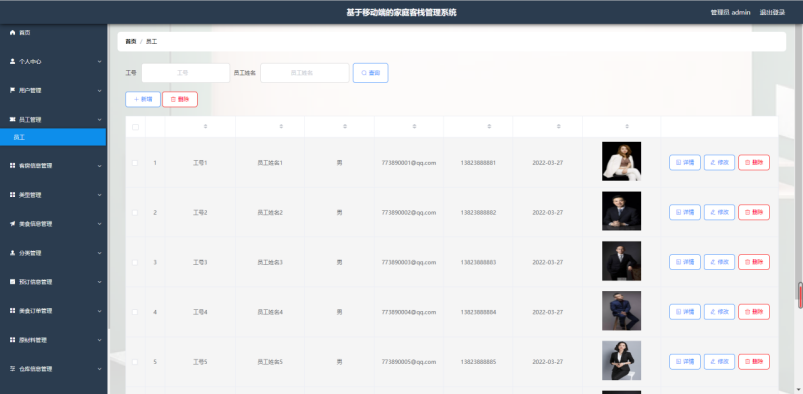Select the 员工 submenu item
This screenshot has width=803, height=394.
[53, 137]
